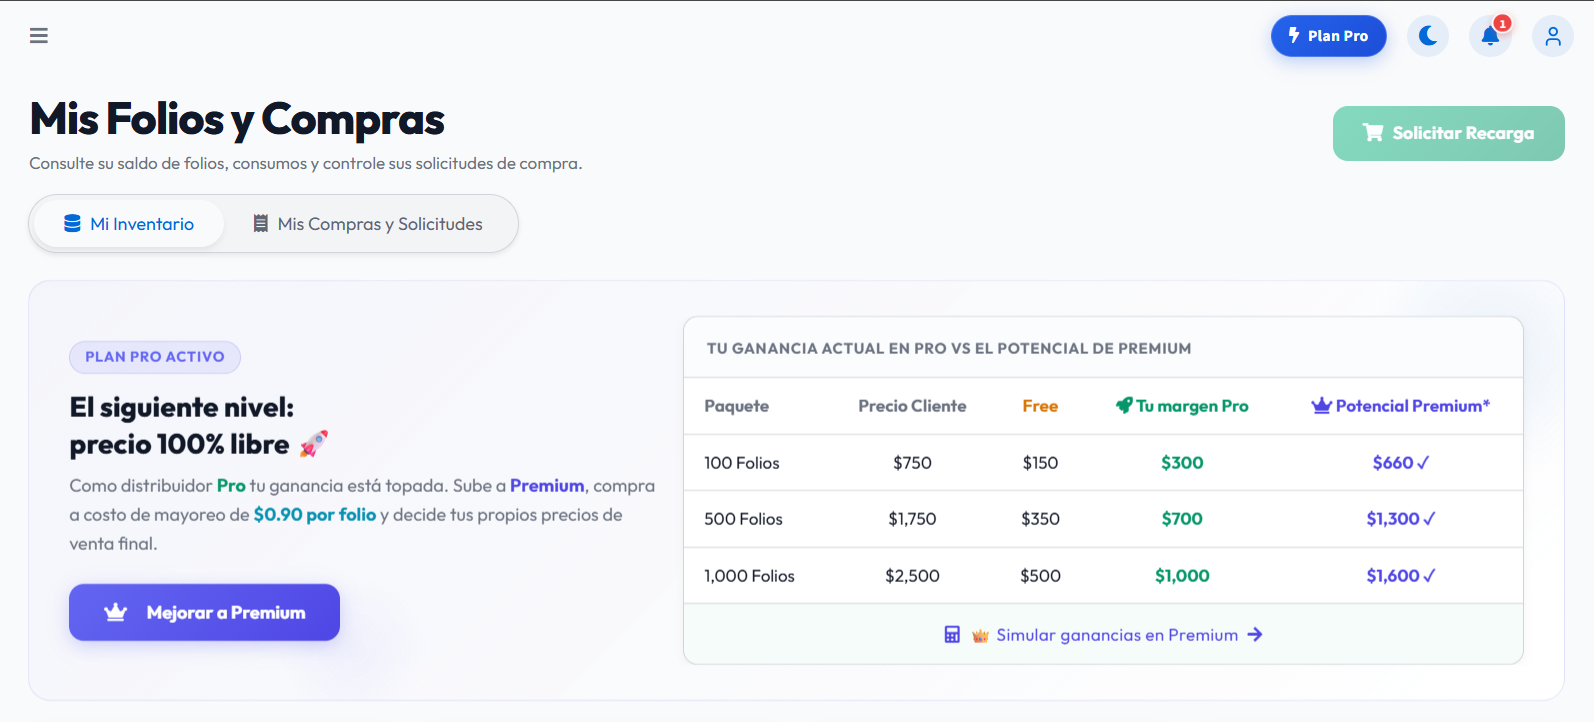Toggle dark mode with the moon icon
This screenshot has width=1594, height=722.
click(1428, 36)
